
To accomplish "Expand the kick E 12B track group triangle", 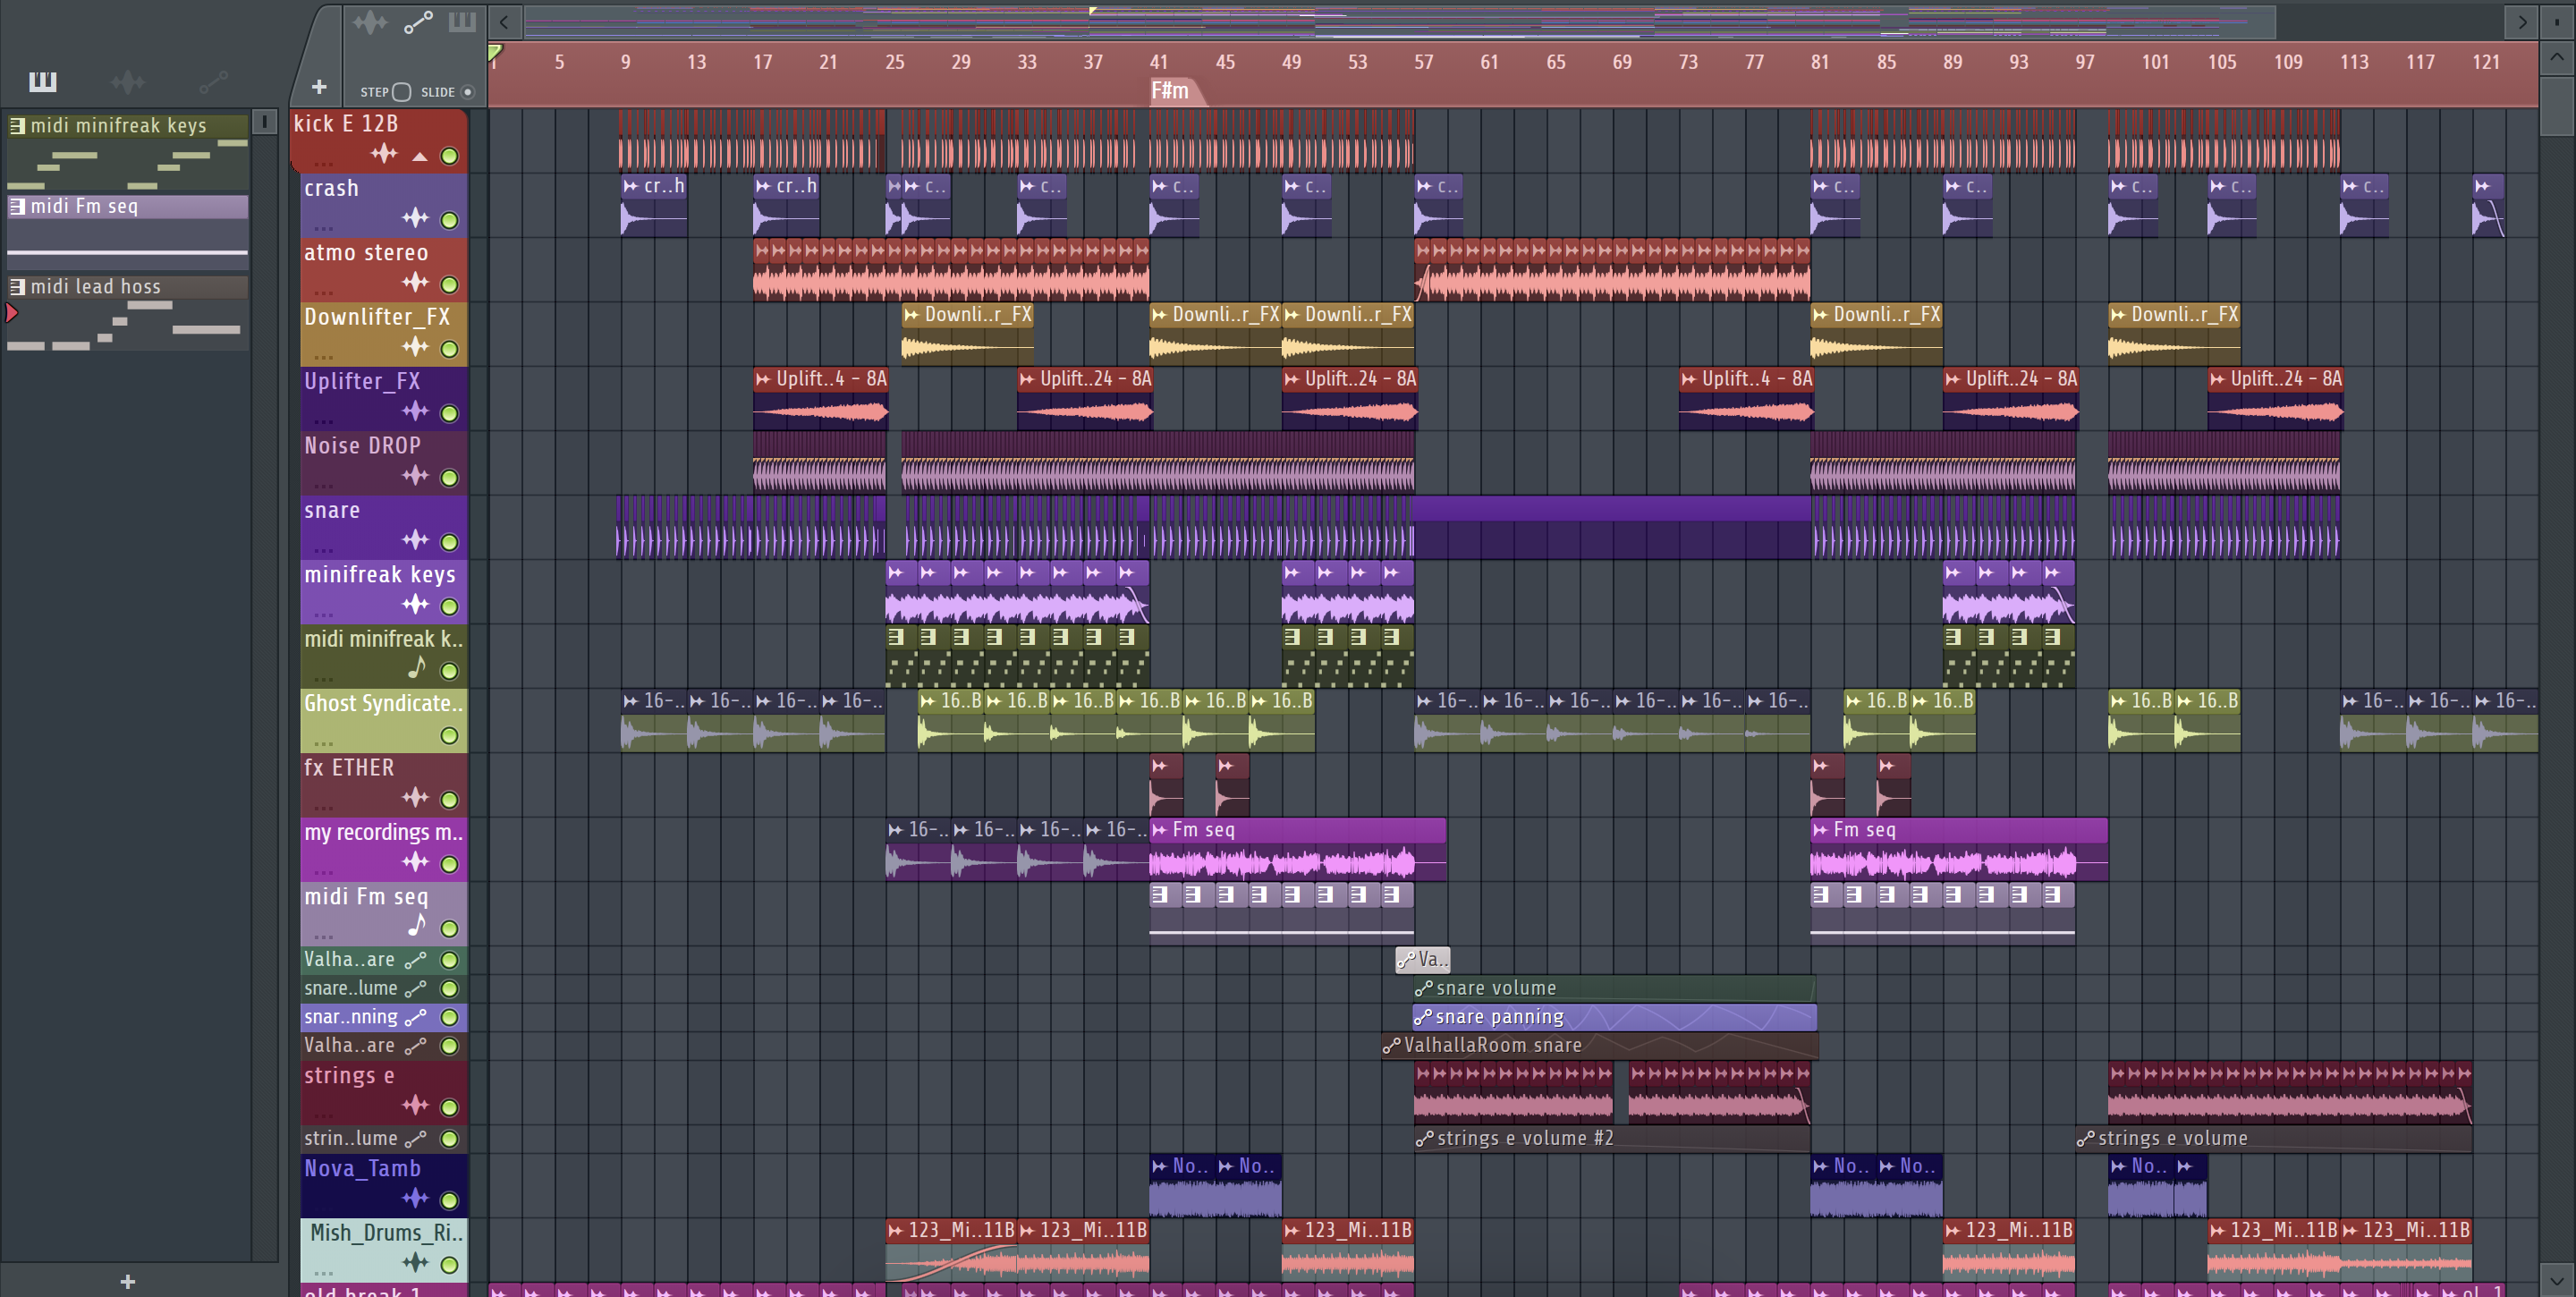I will point(420,156).
